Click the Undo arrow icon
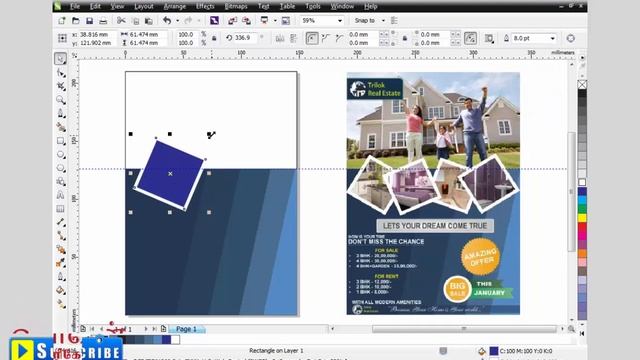 (167, 20)
